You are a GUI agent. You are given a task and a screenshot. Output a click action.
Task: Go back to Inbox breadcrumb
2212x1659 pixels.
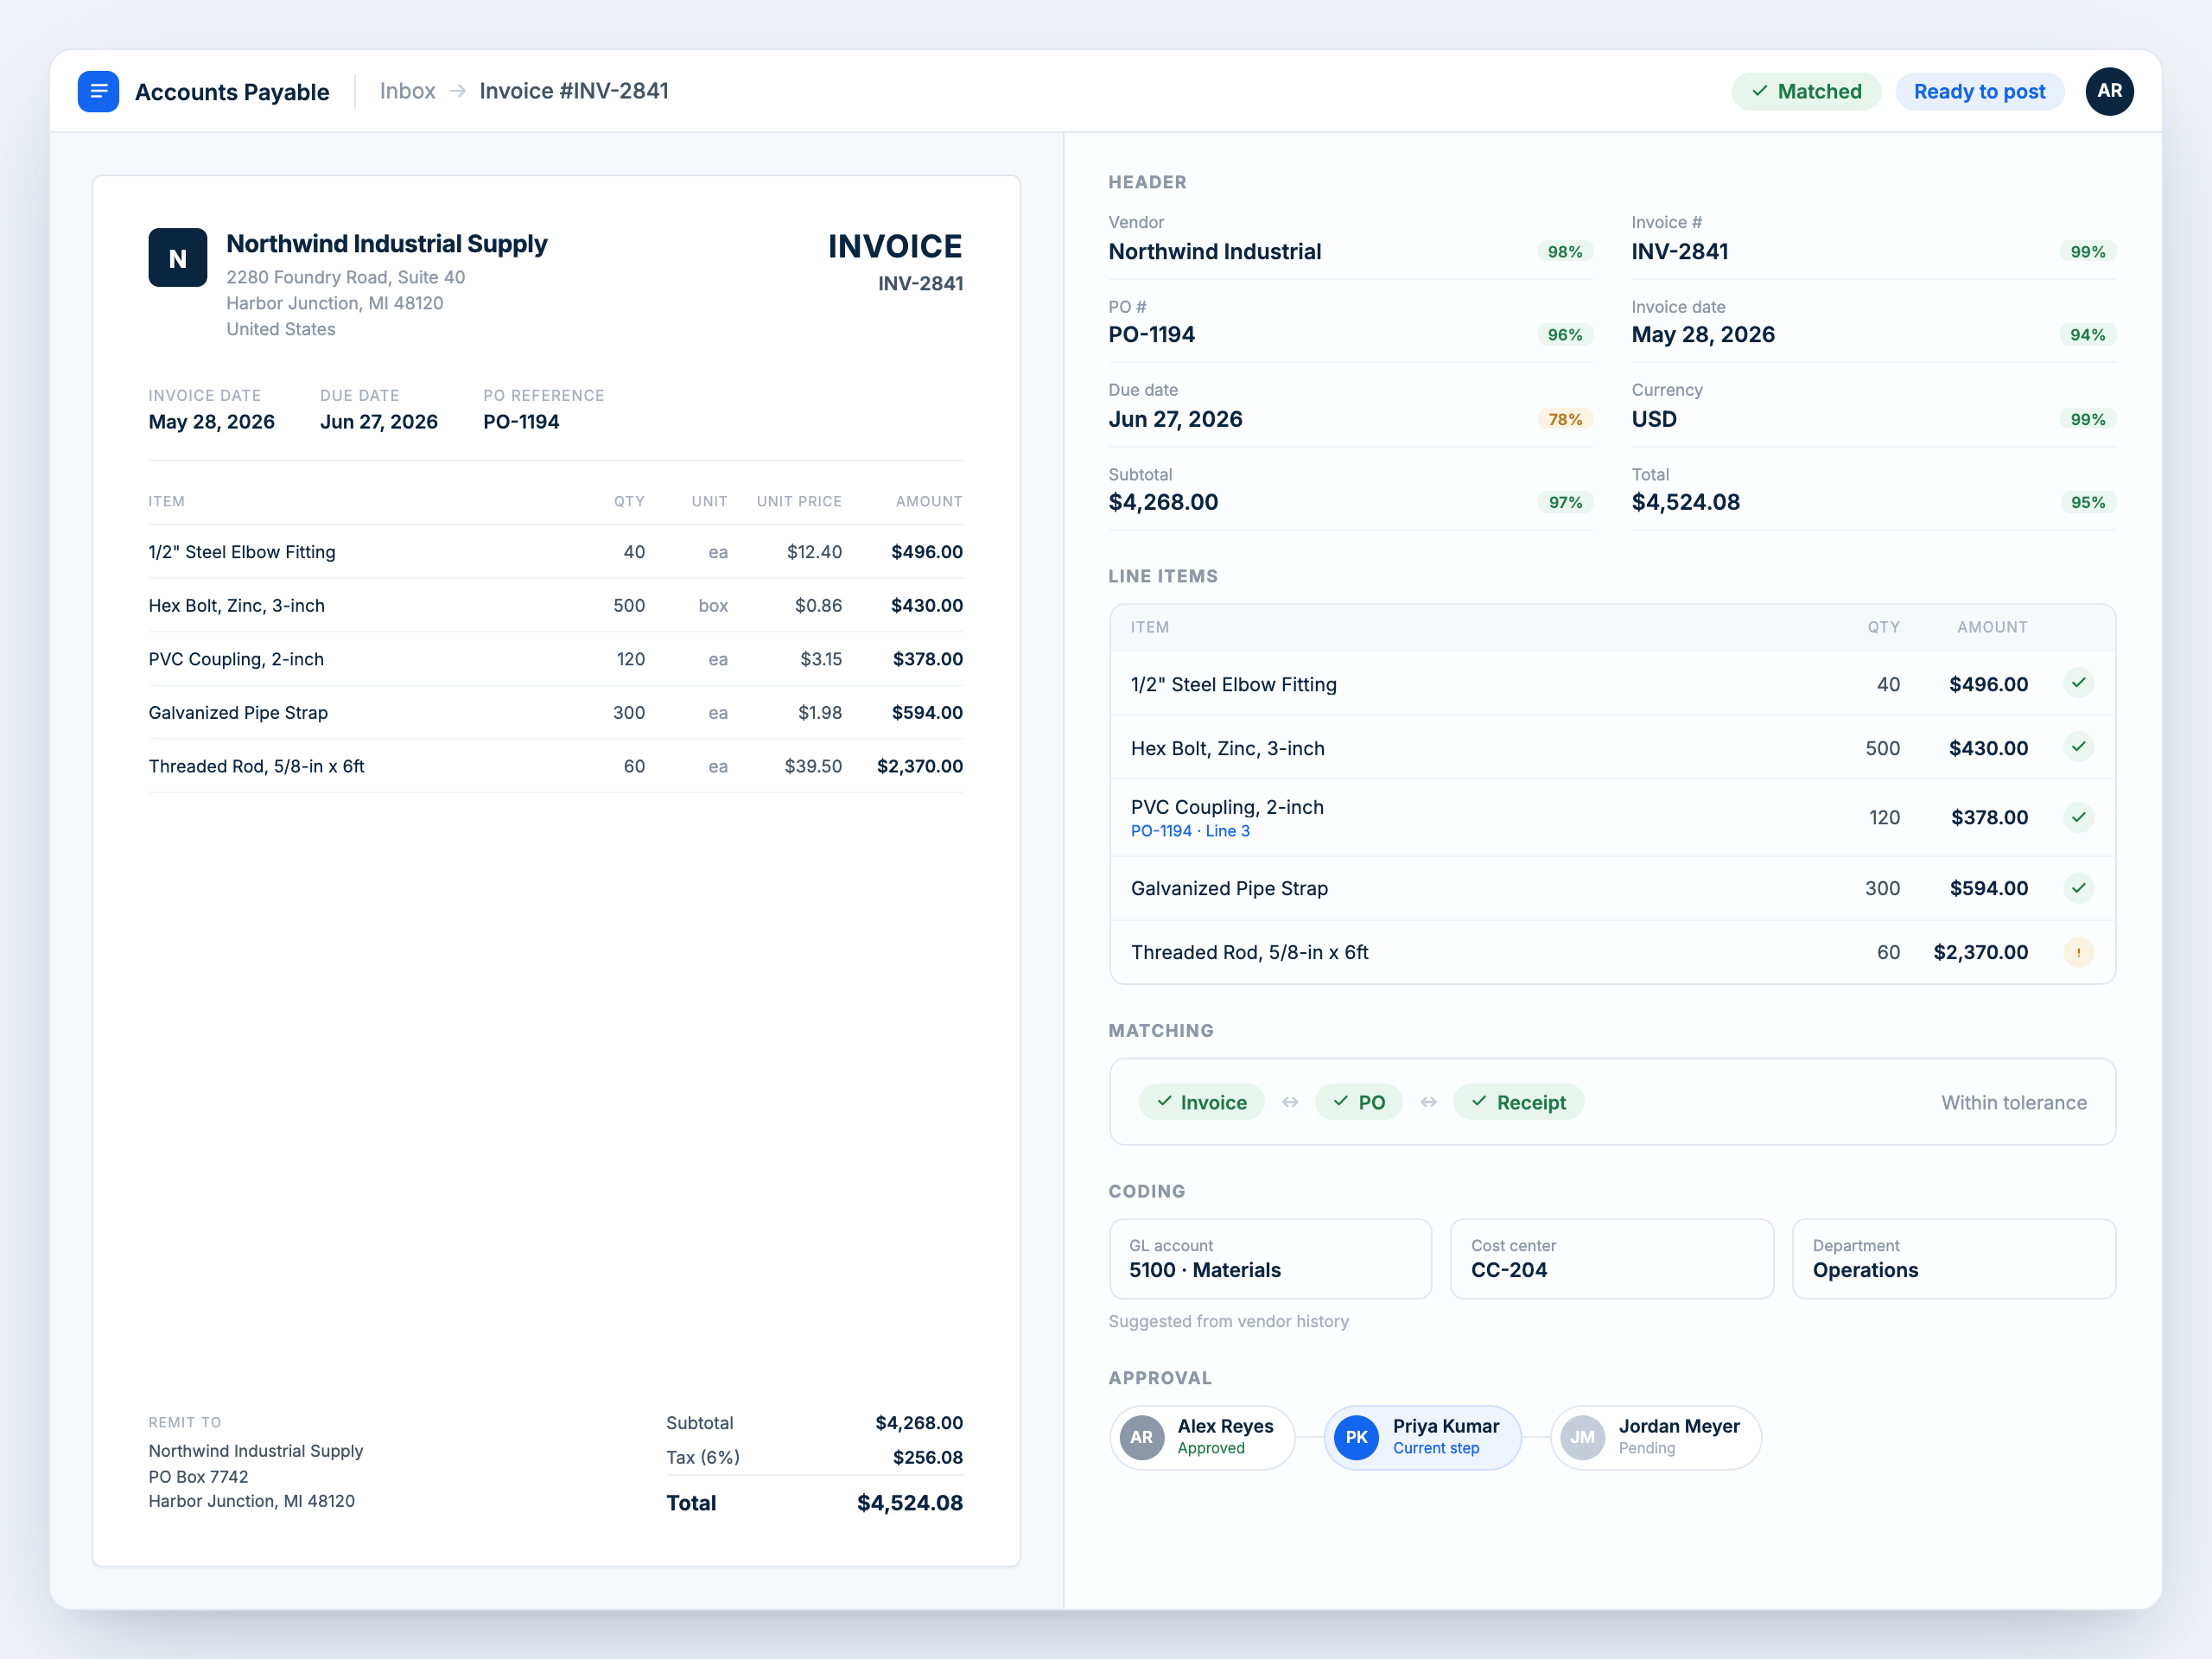tap(407, 91)
